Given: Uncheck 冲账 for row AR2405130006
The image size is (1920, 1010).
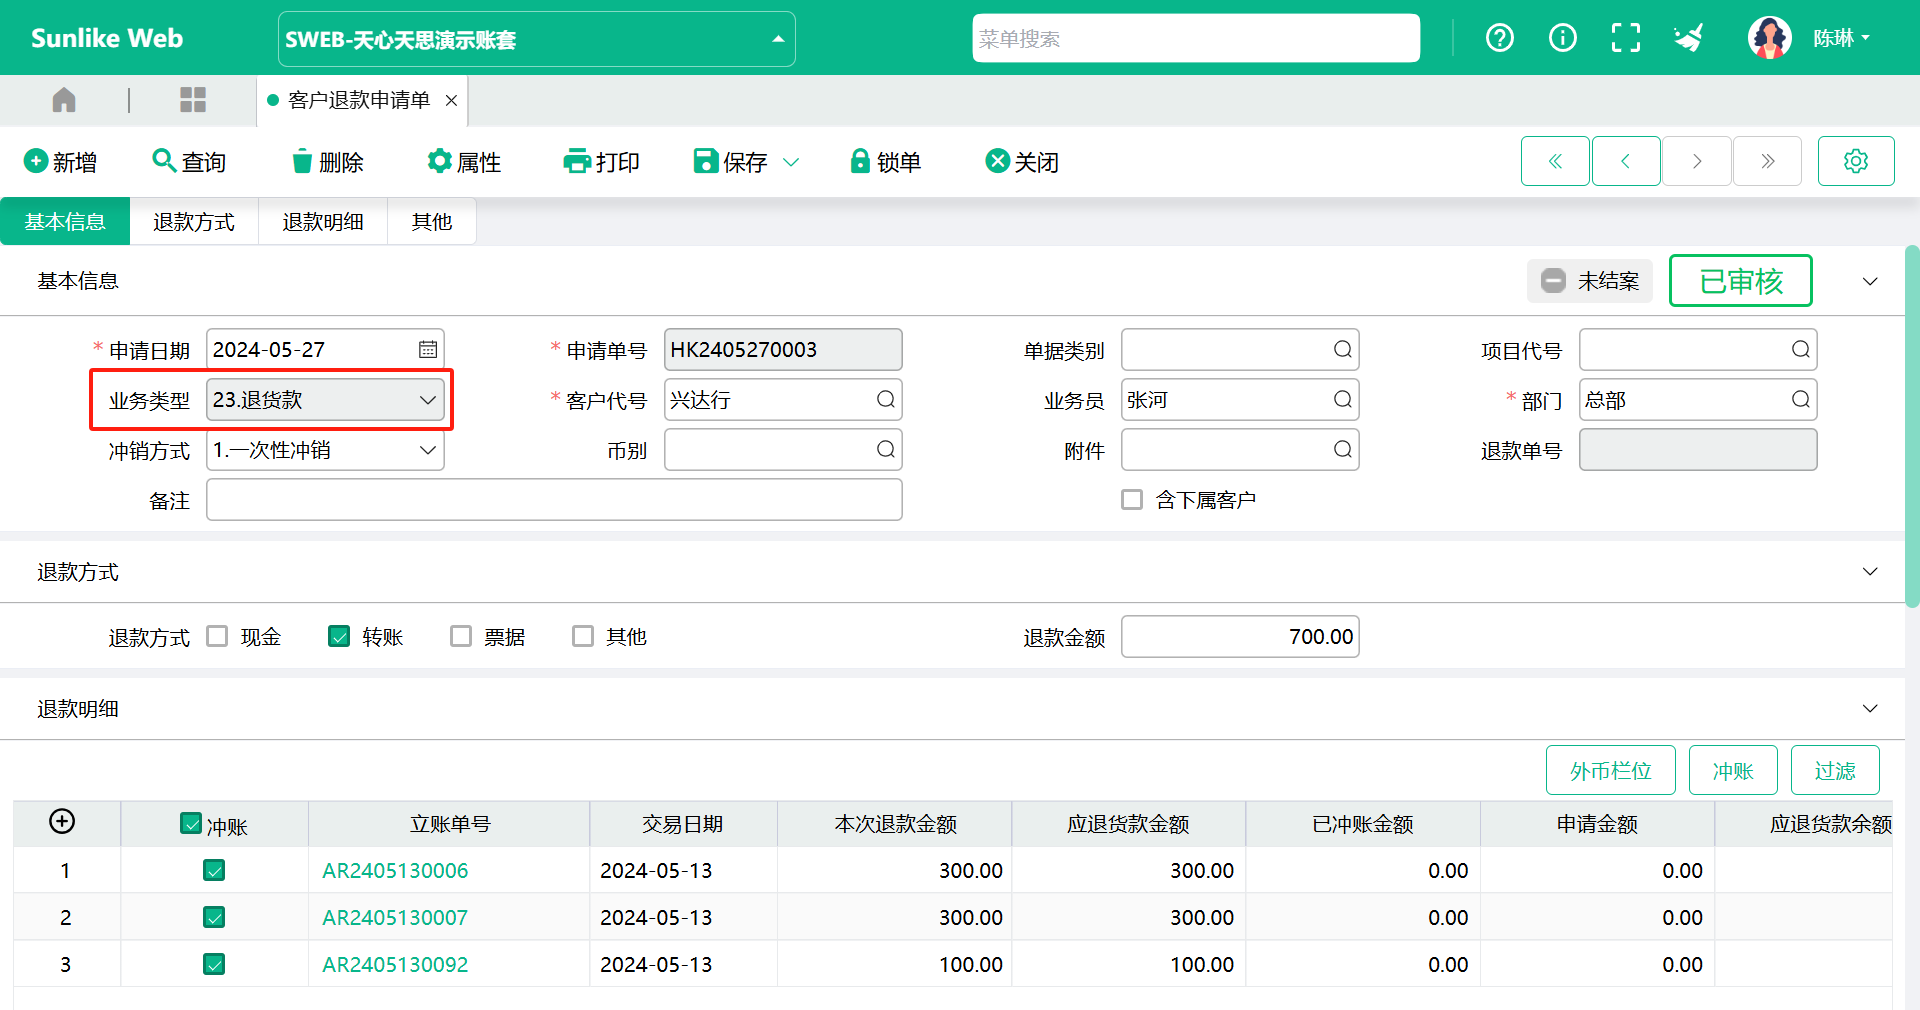Looking at the screenshot, I should 214,870.
